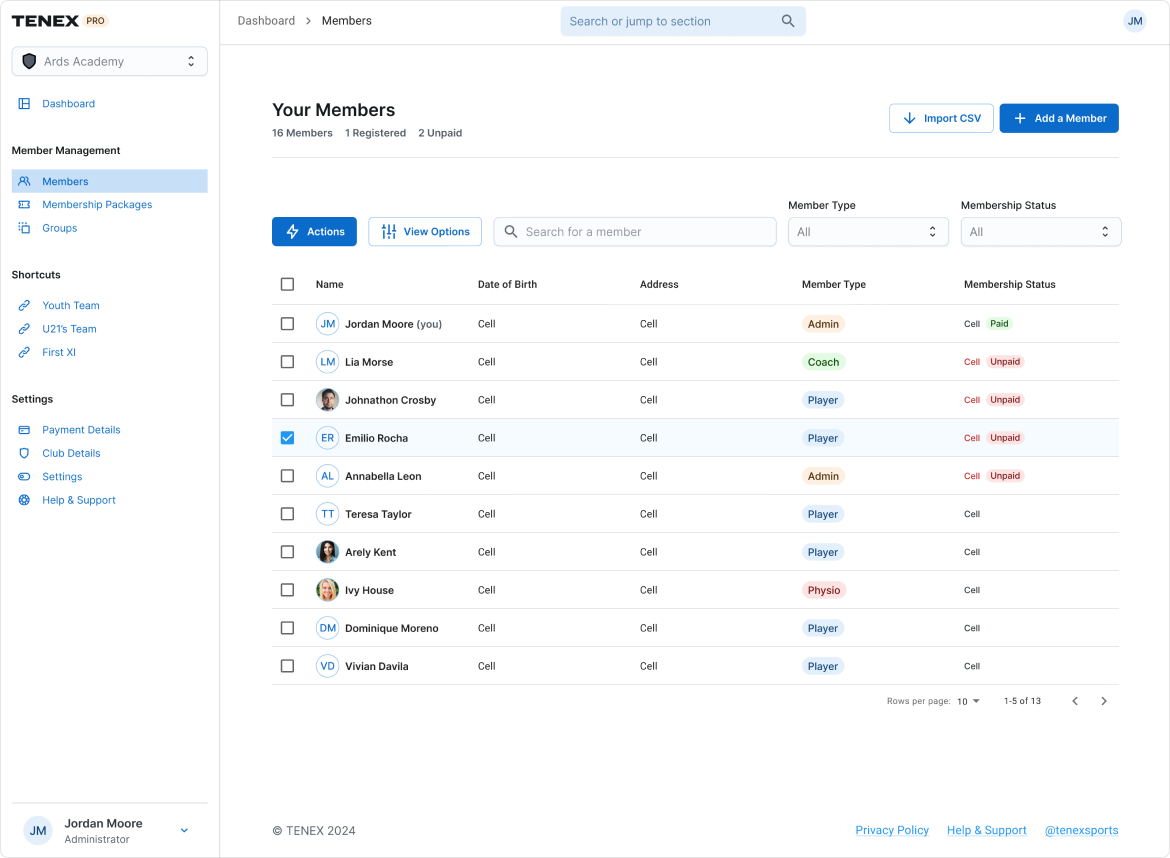The width and height of the screenshot is (1170, 858).
Task: Click the First XI link icon
Action: [x=25, y=352]
